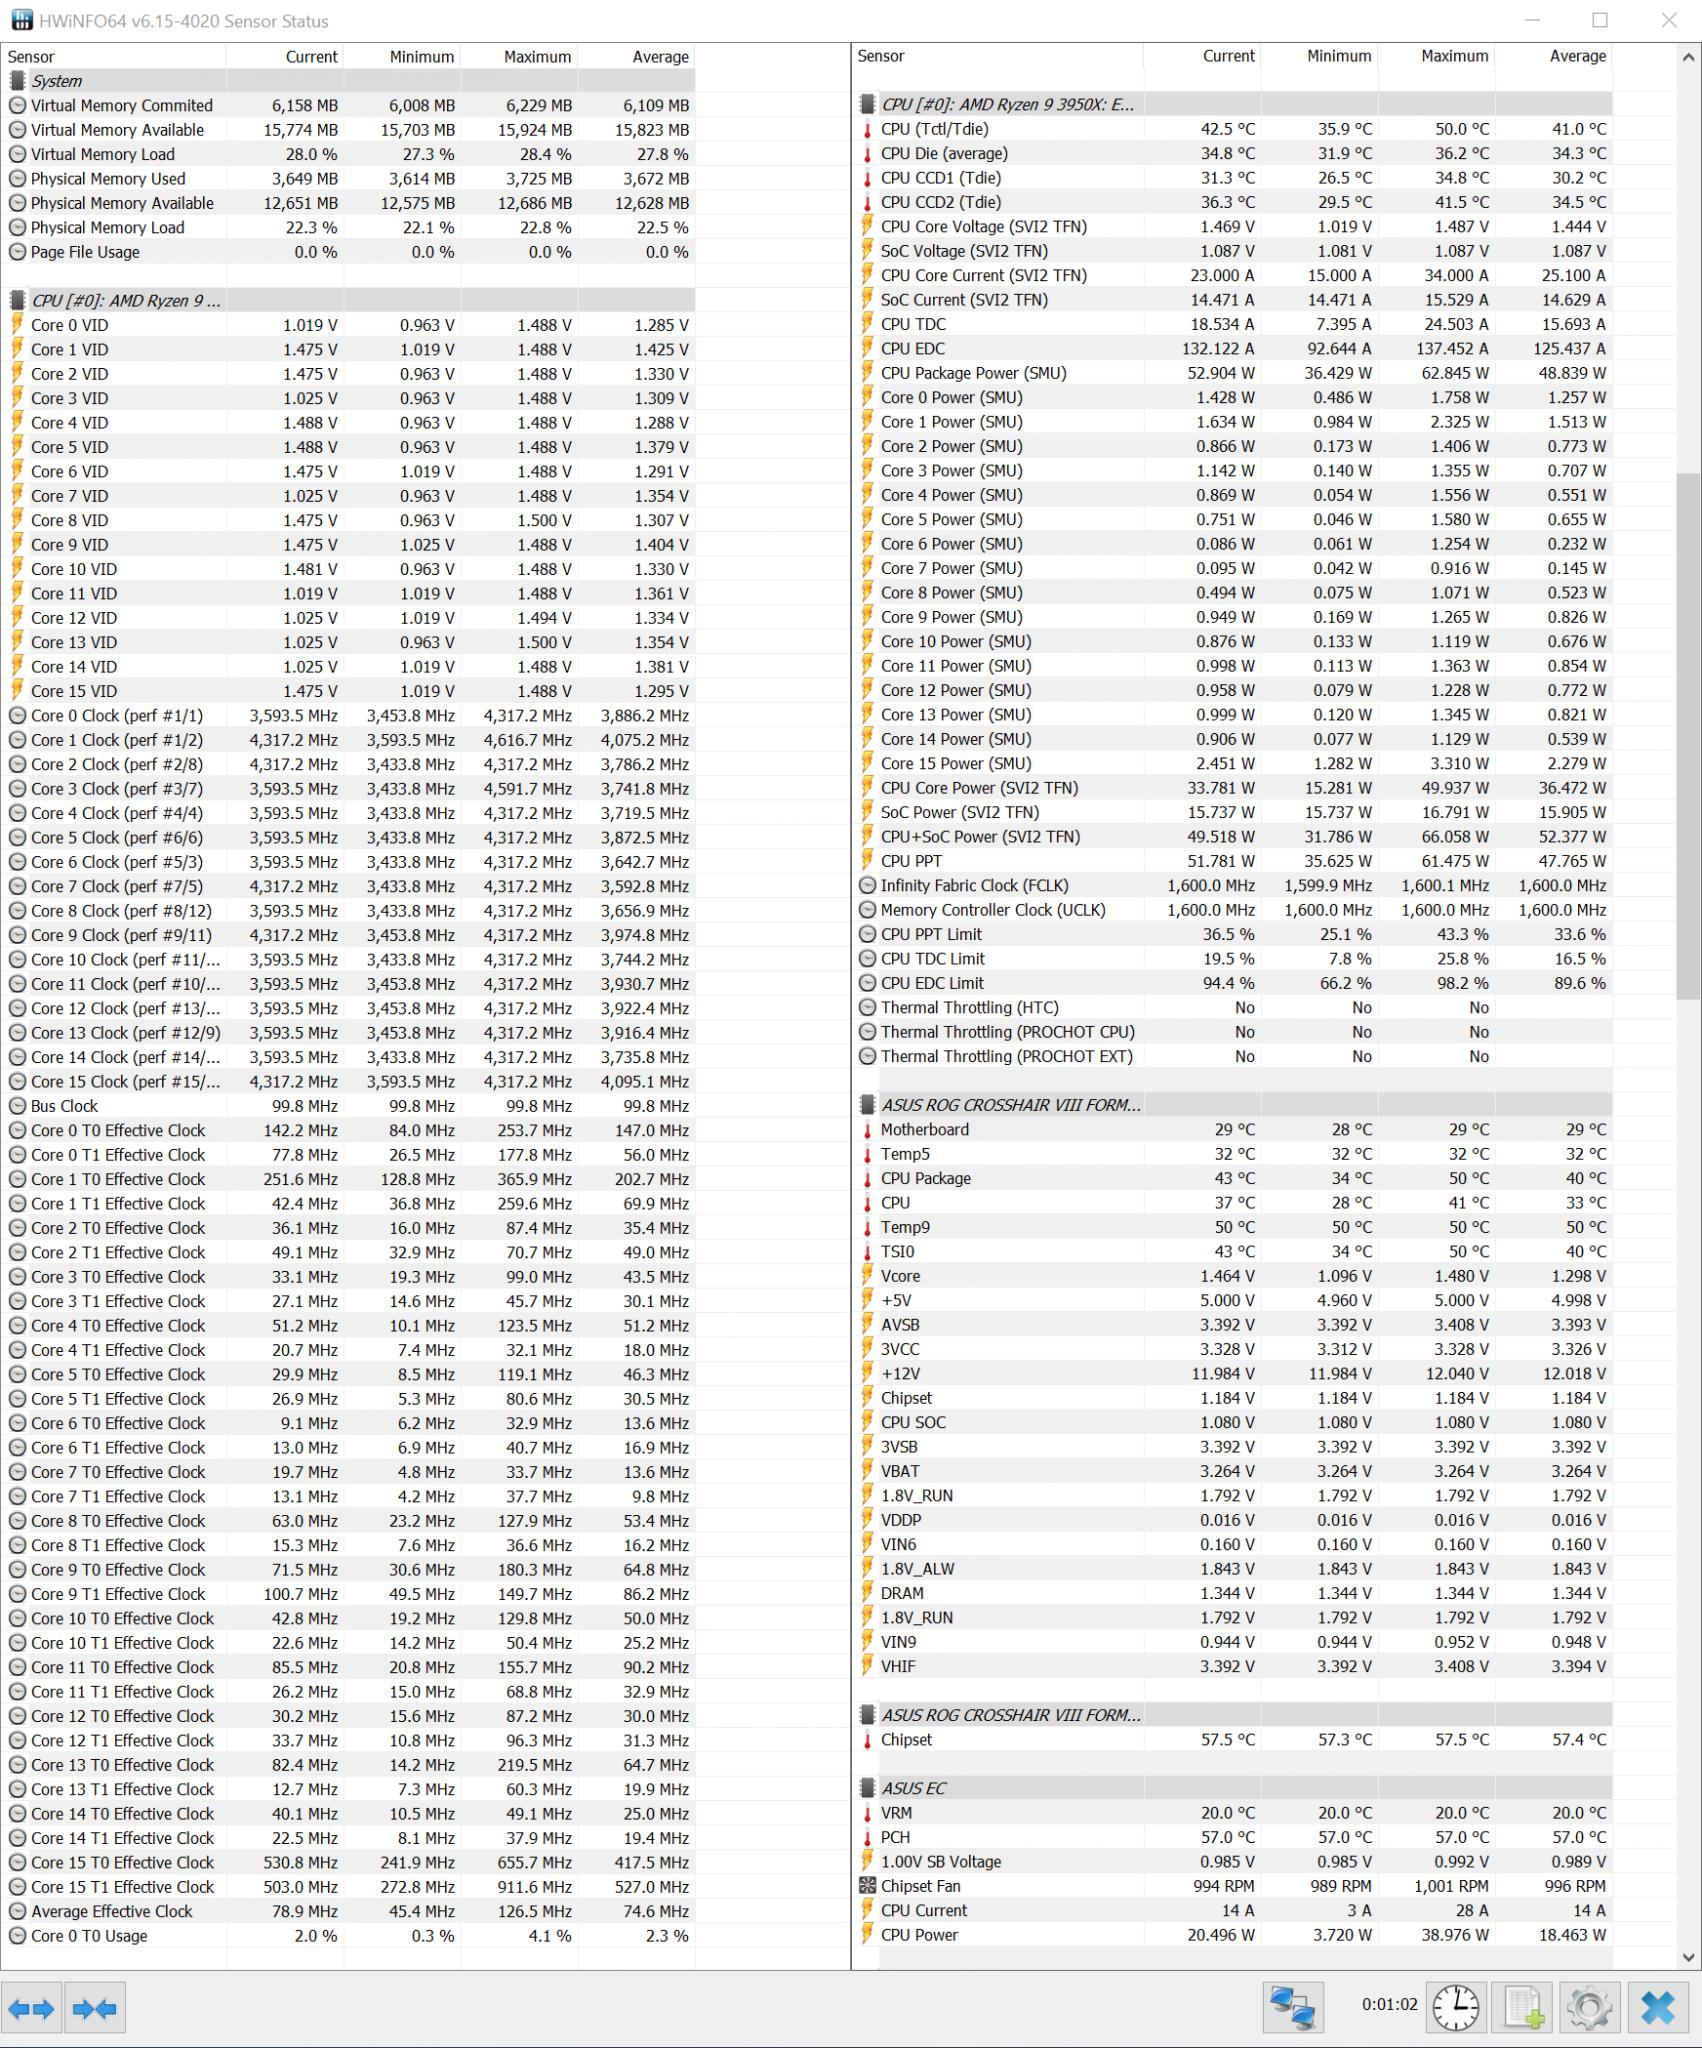The height and width of the screenshot is (2048, 1702).
Task: Close sensors with the blue X icon
Action: pyautogui.click(x=1657, y=2007)
